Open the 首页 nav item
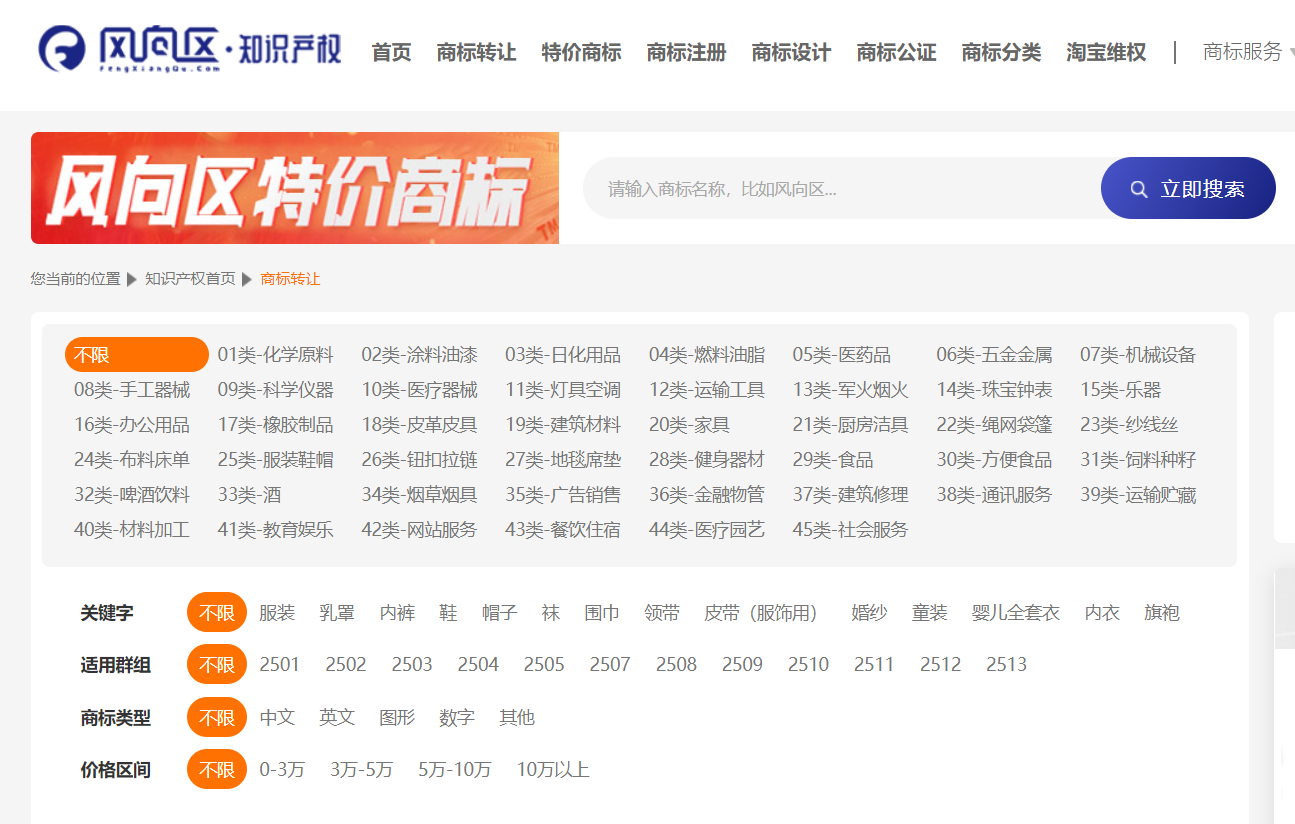This screenshot has height=824, width=1295. 391,52
